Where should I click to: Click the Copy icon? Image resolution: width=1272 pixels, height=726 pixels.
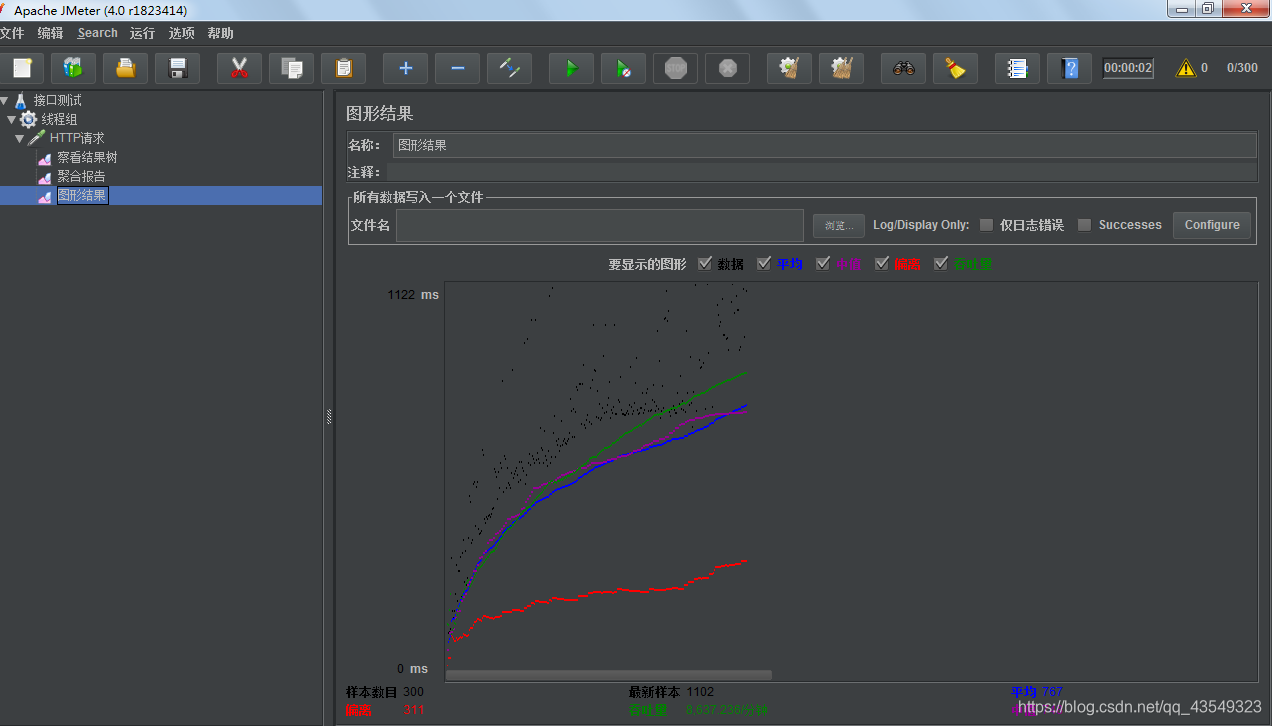291,68
